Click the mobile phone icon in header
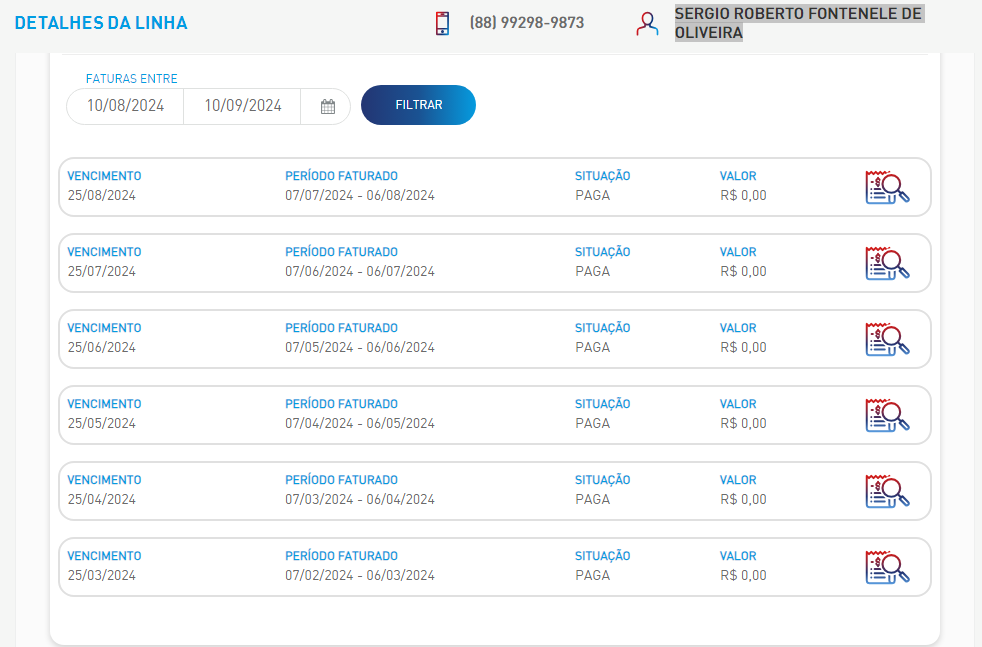The height and width of the screenshot is (647, 982). (442, 23)
